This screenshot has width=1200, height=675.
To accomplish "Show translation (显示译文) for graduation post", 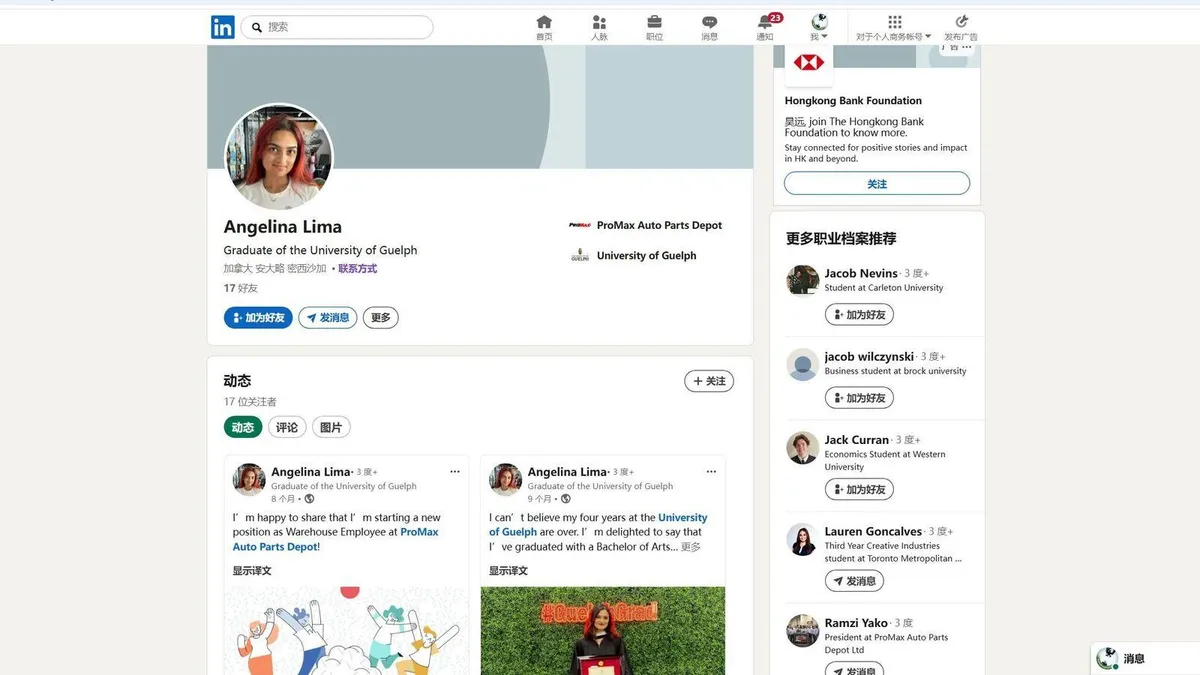I will (x=508, y=571).
